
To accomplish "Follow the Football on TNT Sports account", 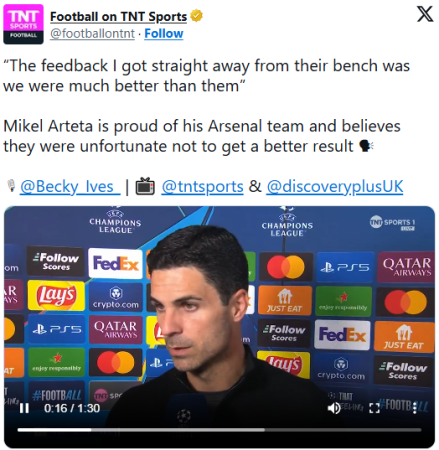I will (x=164, y=34).
